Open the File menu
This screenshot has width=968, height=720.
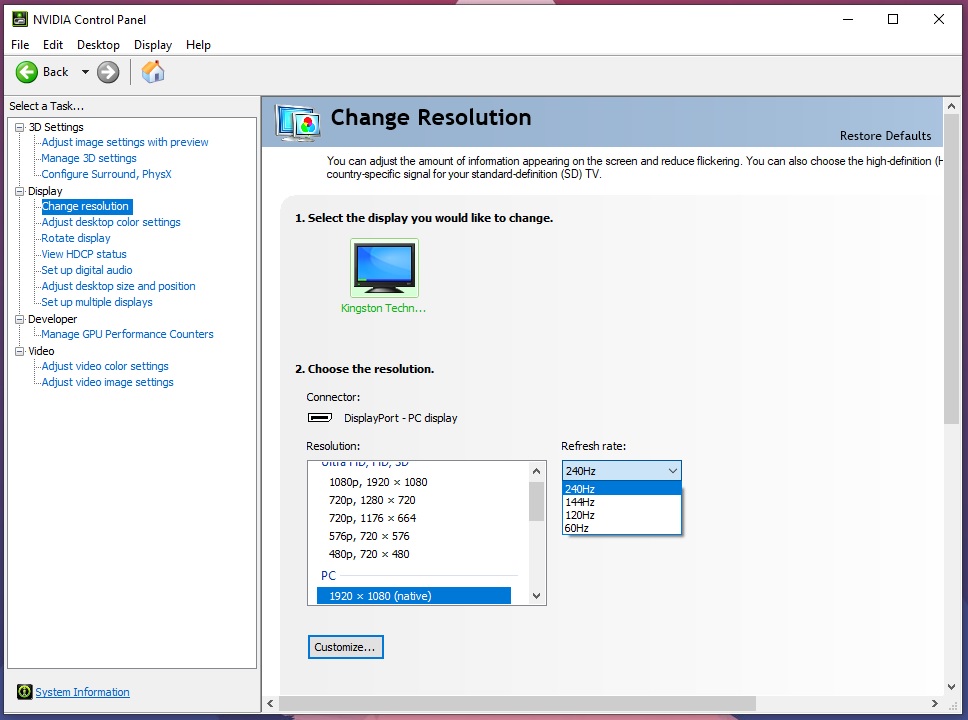20,44
